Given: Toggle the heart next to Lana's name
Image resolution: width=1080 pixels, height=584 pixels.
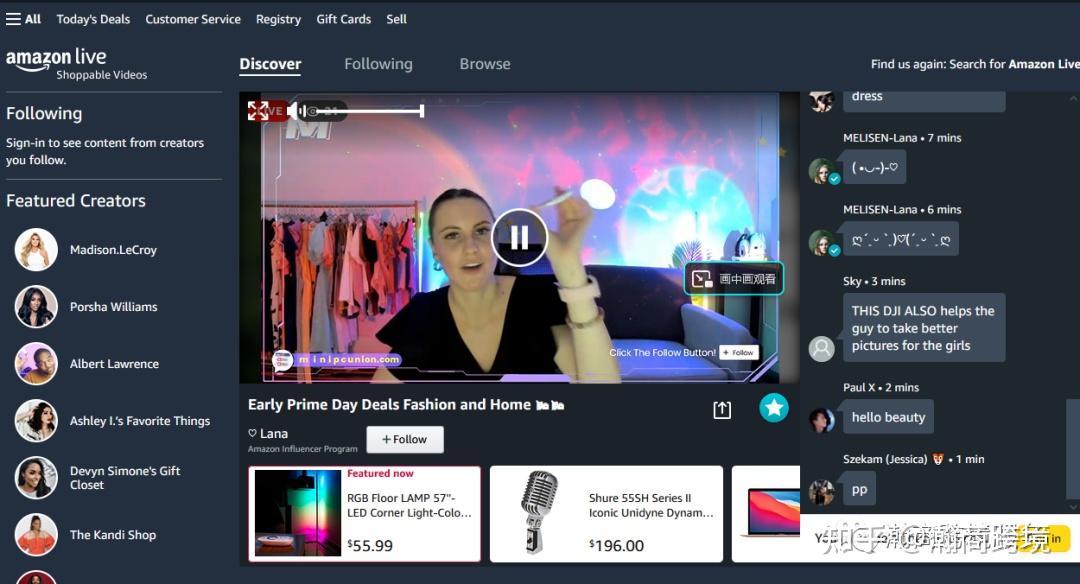Looking at the screenshot, I should pyautogui.click(x=251, y=433).
